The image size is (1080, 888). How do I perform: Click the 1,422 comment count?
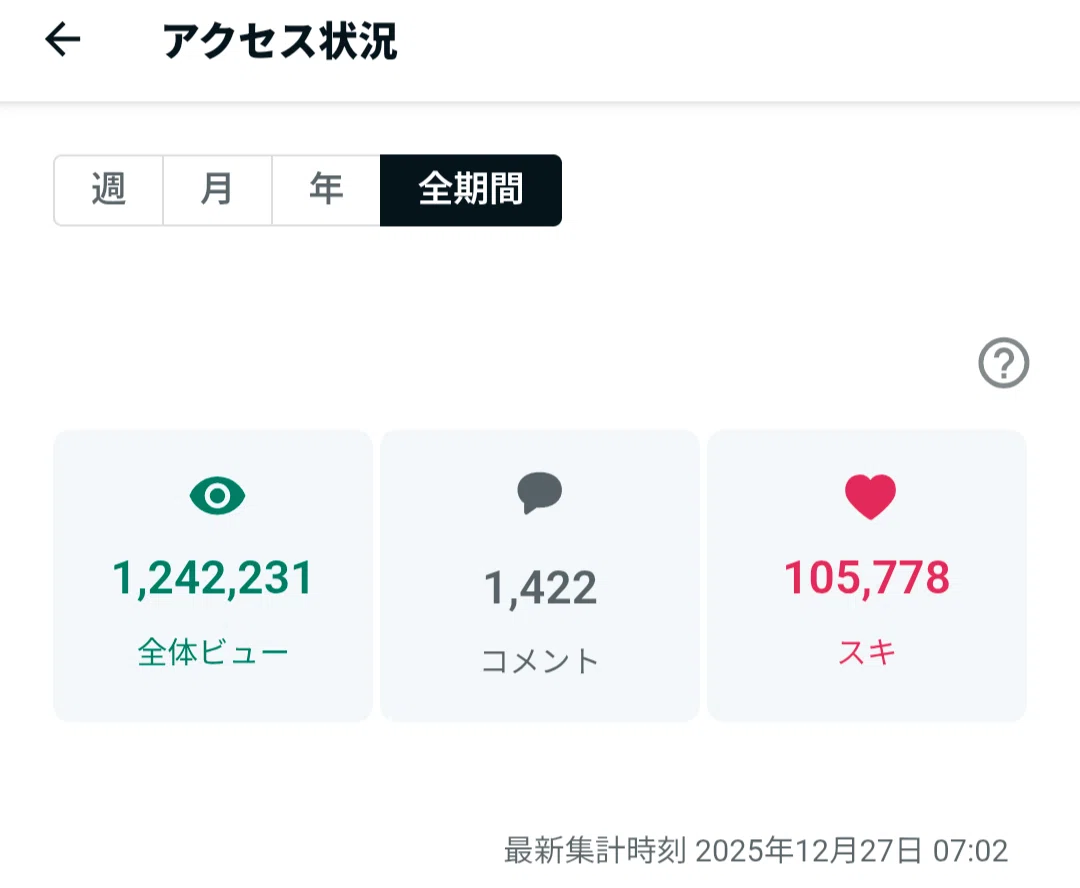point(540,588)
